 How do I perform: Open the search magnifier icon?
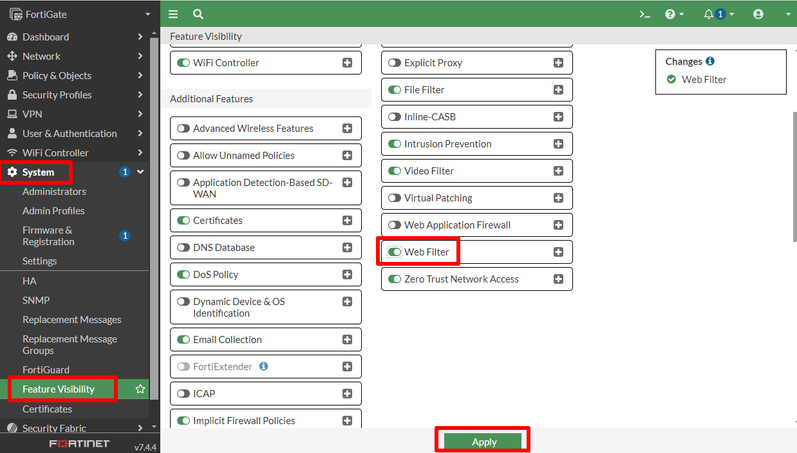(198, 14)
